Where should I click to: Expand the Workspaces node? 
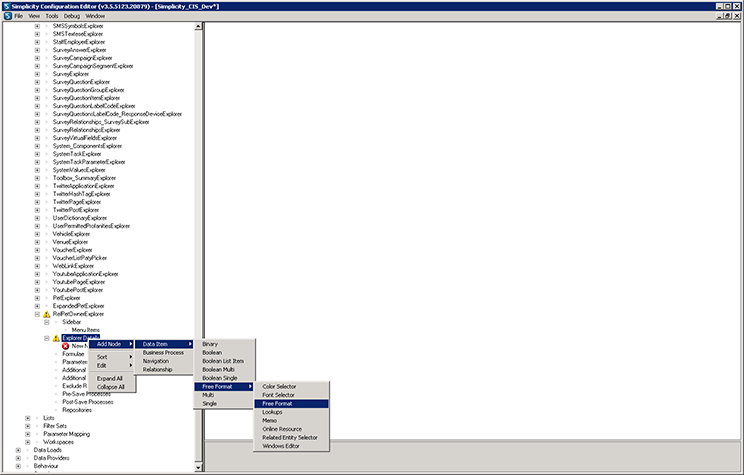click(x=28, y=442)
